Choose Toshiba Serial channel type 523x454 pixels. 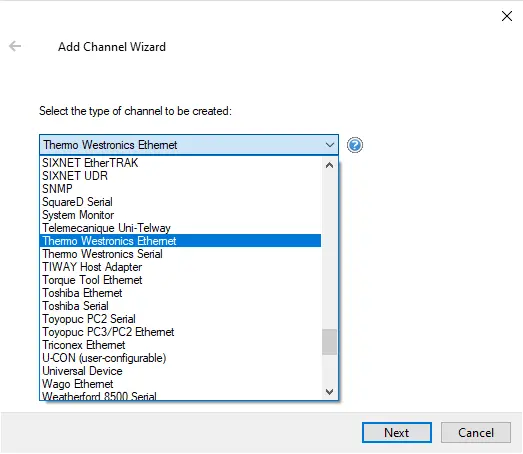[180, 306]
